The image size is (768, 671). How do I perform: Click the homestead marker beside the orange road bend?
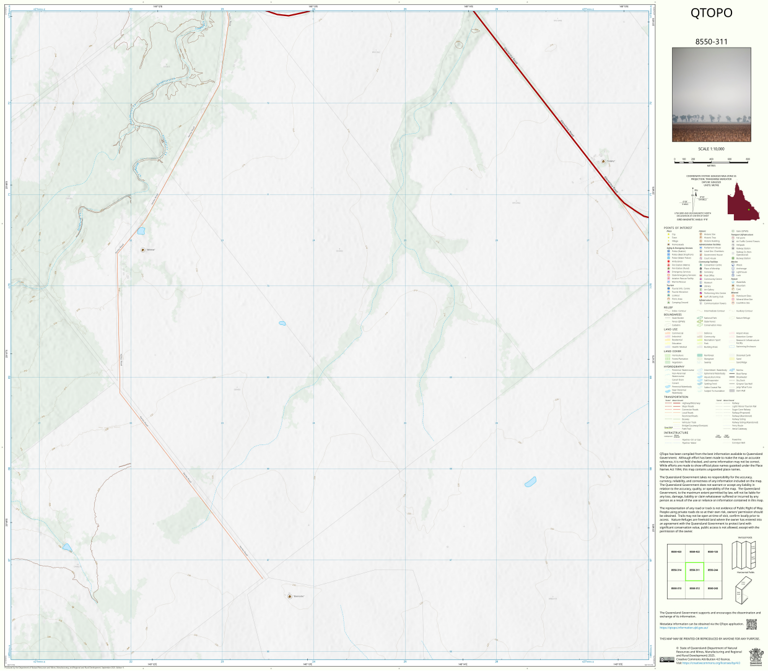point(143,250)
